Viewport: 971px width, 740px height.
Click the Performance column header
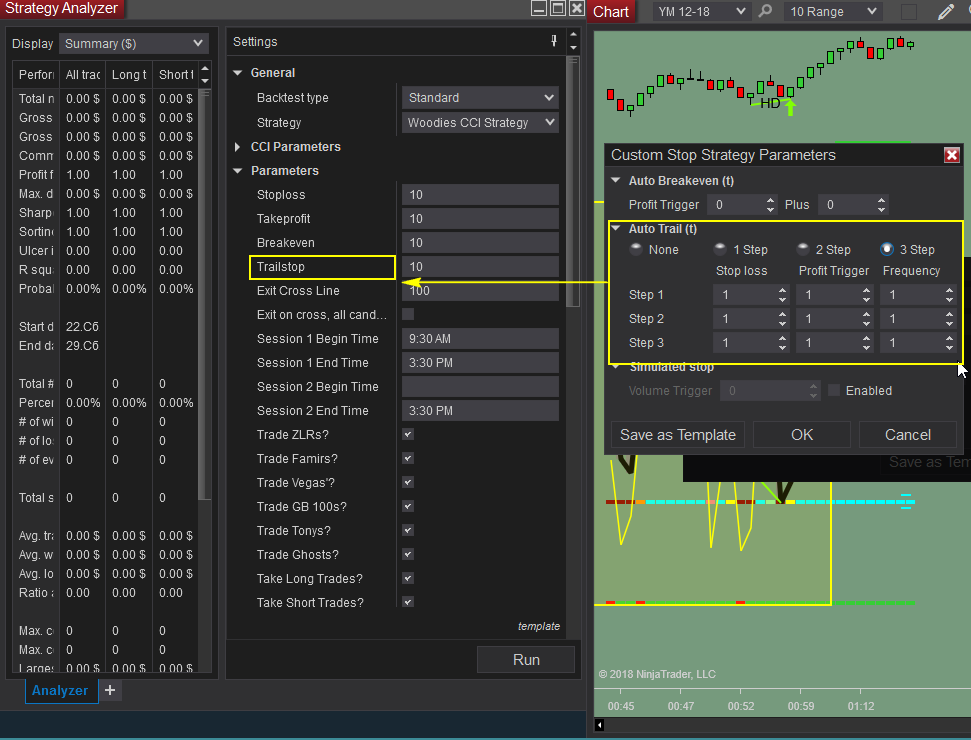pyautogui.click(x=36, y=74)
